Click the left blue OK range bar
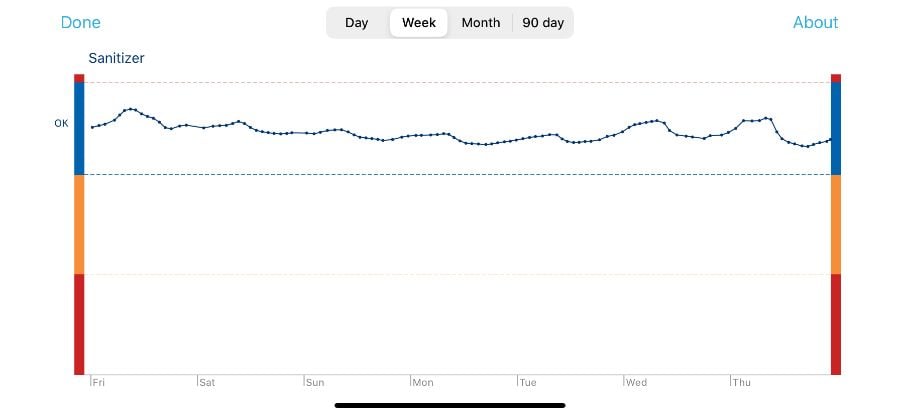This screenshot has height=416, width=900. pyautogui.click(x=79, y=128)
